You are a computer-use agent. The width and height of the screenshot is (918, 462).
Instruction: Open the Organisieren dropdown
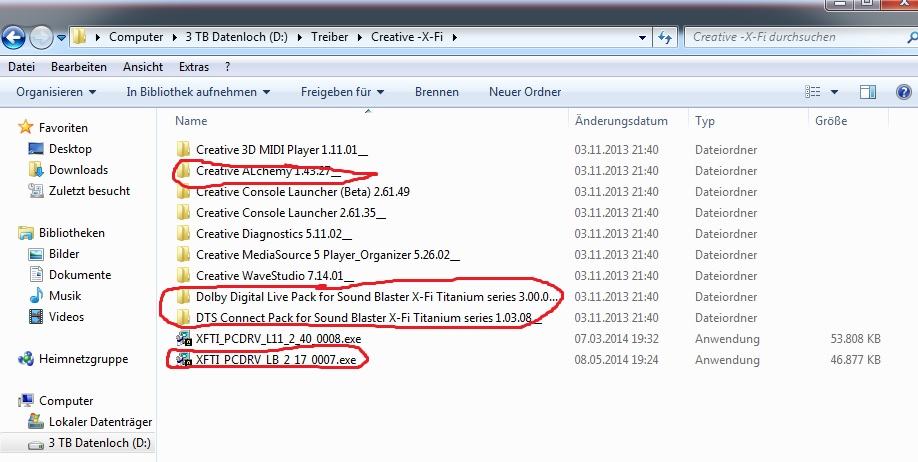pyautogui.click(x=56, y=92)
